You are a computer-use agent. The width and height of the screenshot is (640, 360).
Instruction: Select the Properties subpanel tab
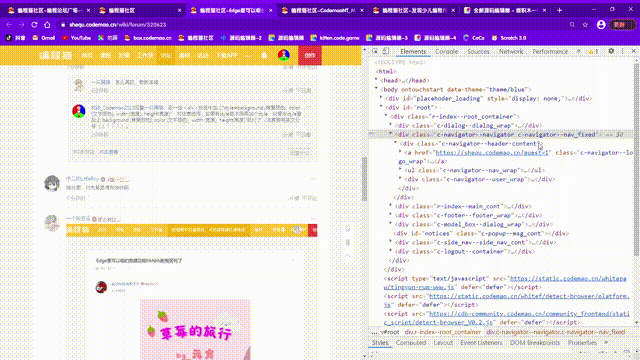(x=582, y=343)
